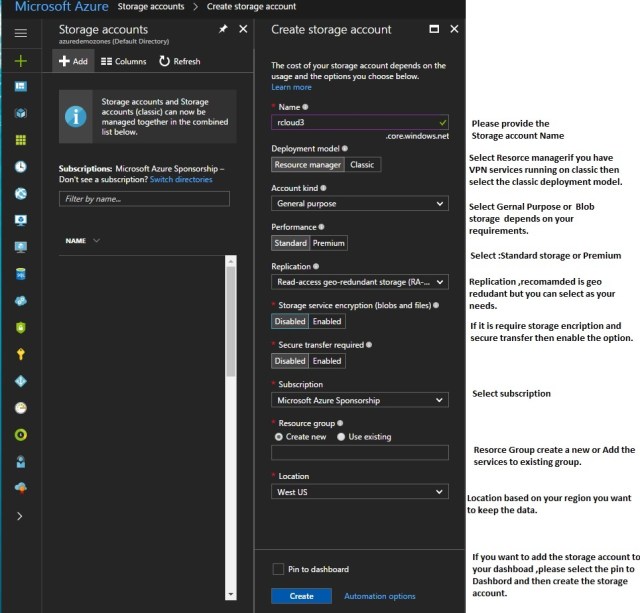Open the Virtual machines (classic) icon
This screenshot has width=640, height=613.
pos(21,247)
